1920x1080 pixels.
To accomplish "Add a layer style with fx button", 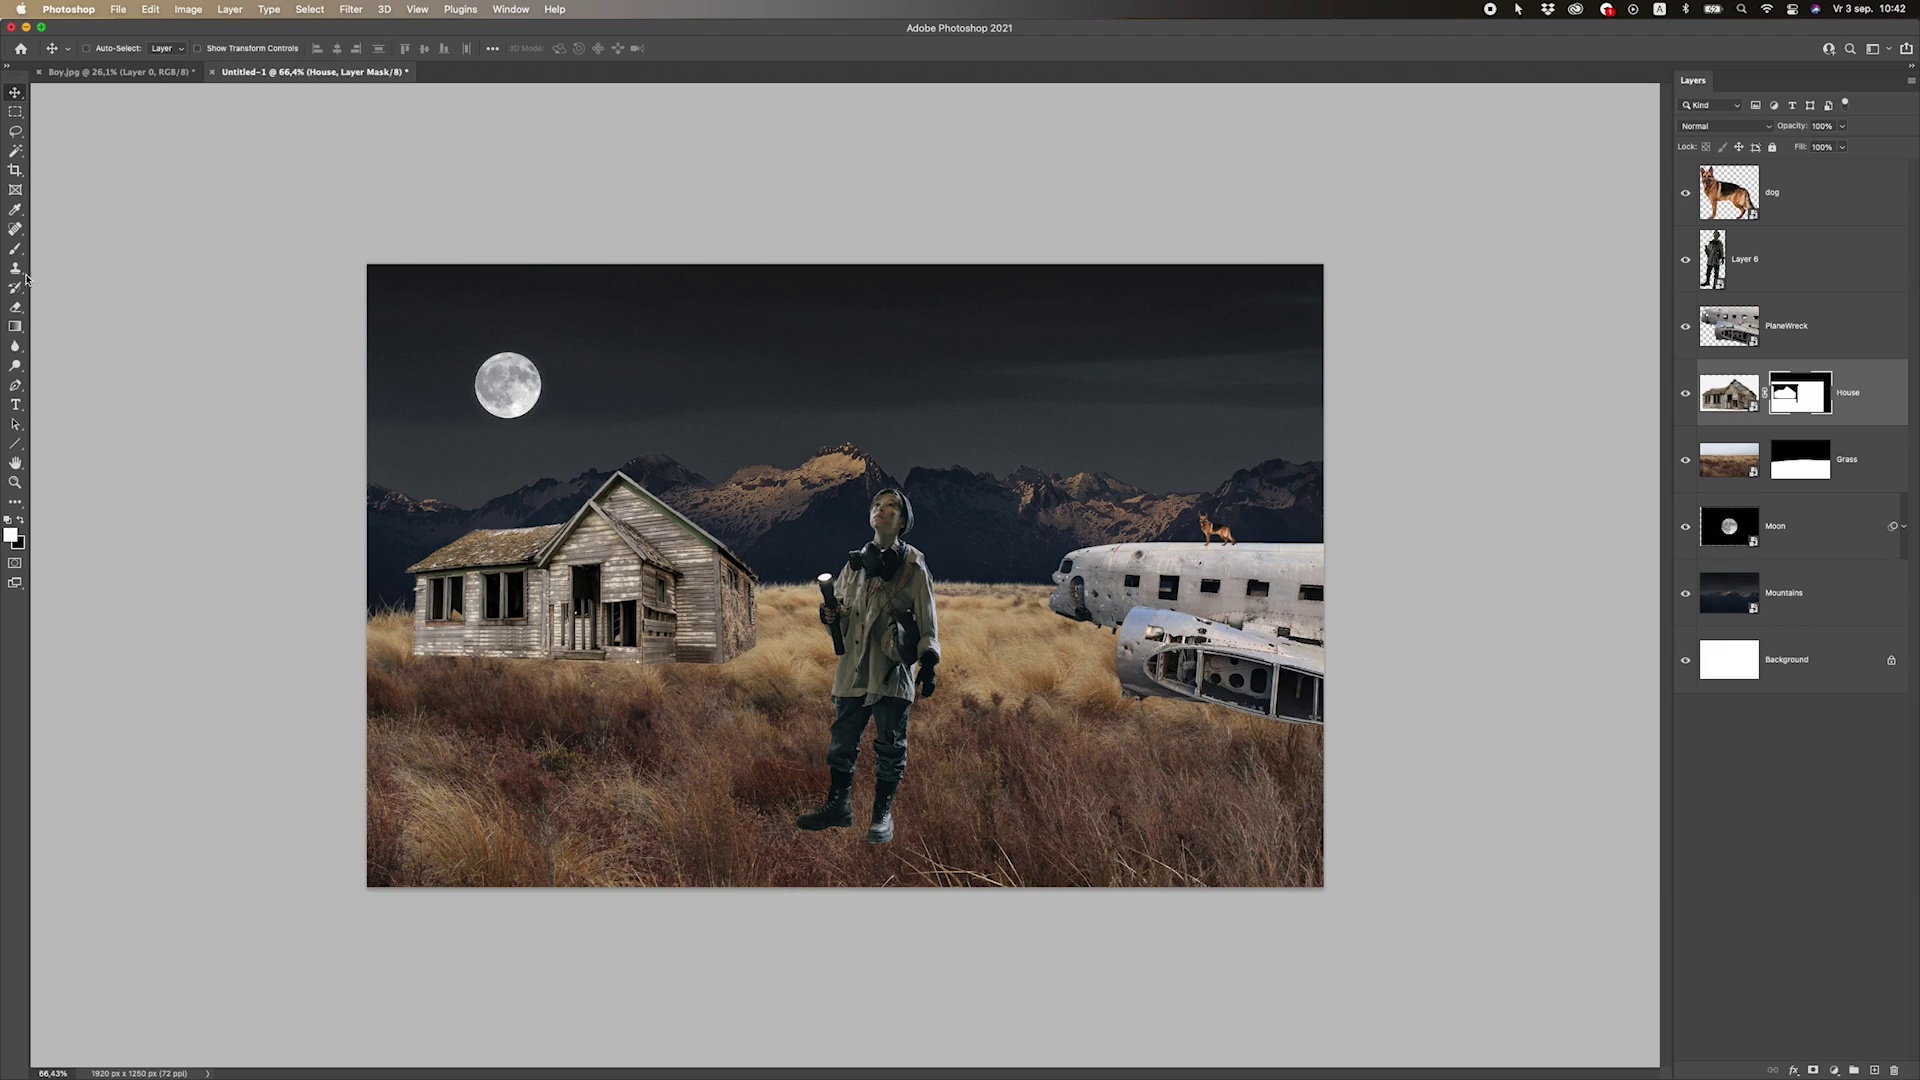I will tap(1793, 1070).
